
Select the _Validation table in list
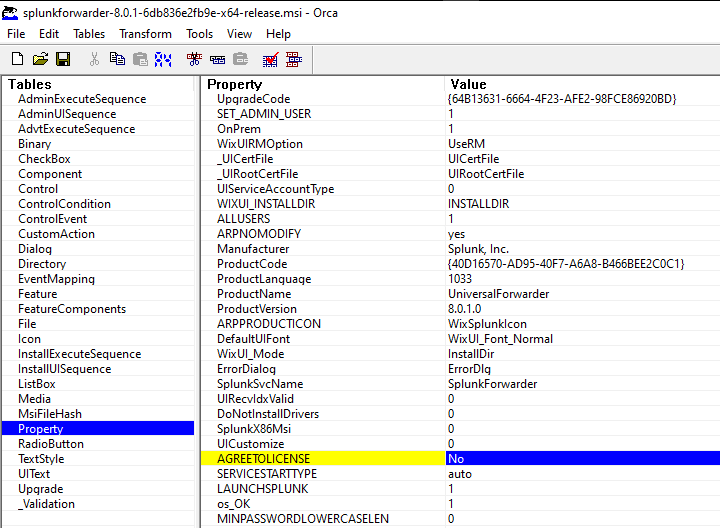click(x=47, y=504)
